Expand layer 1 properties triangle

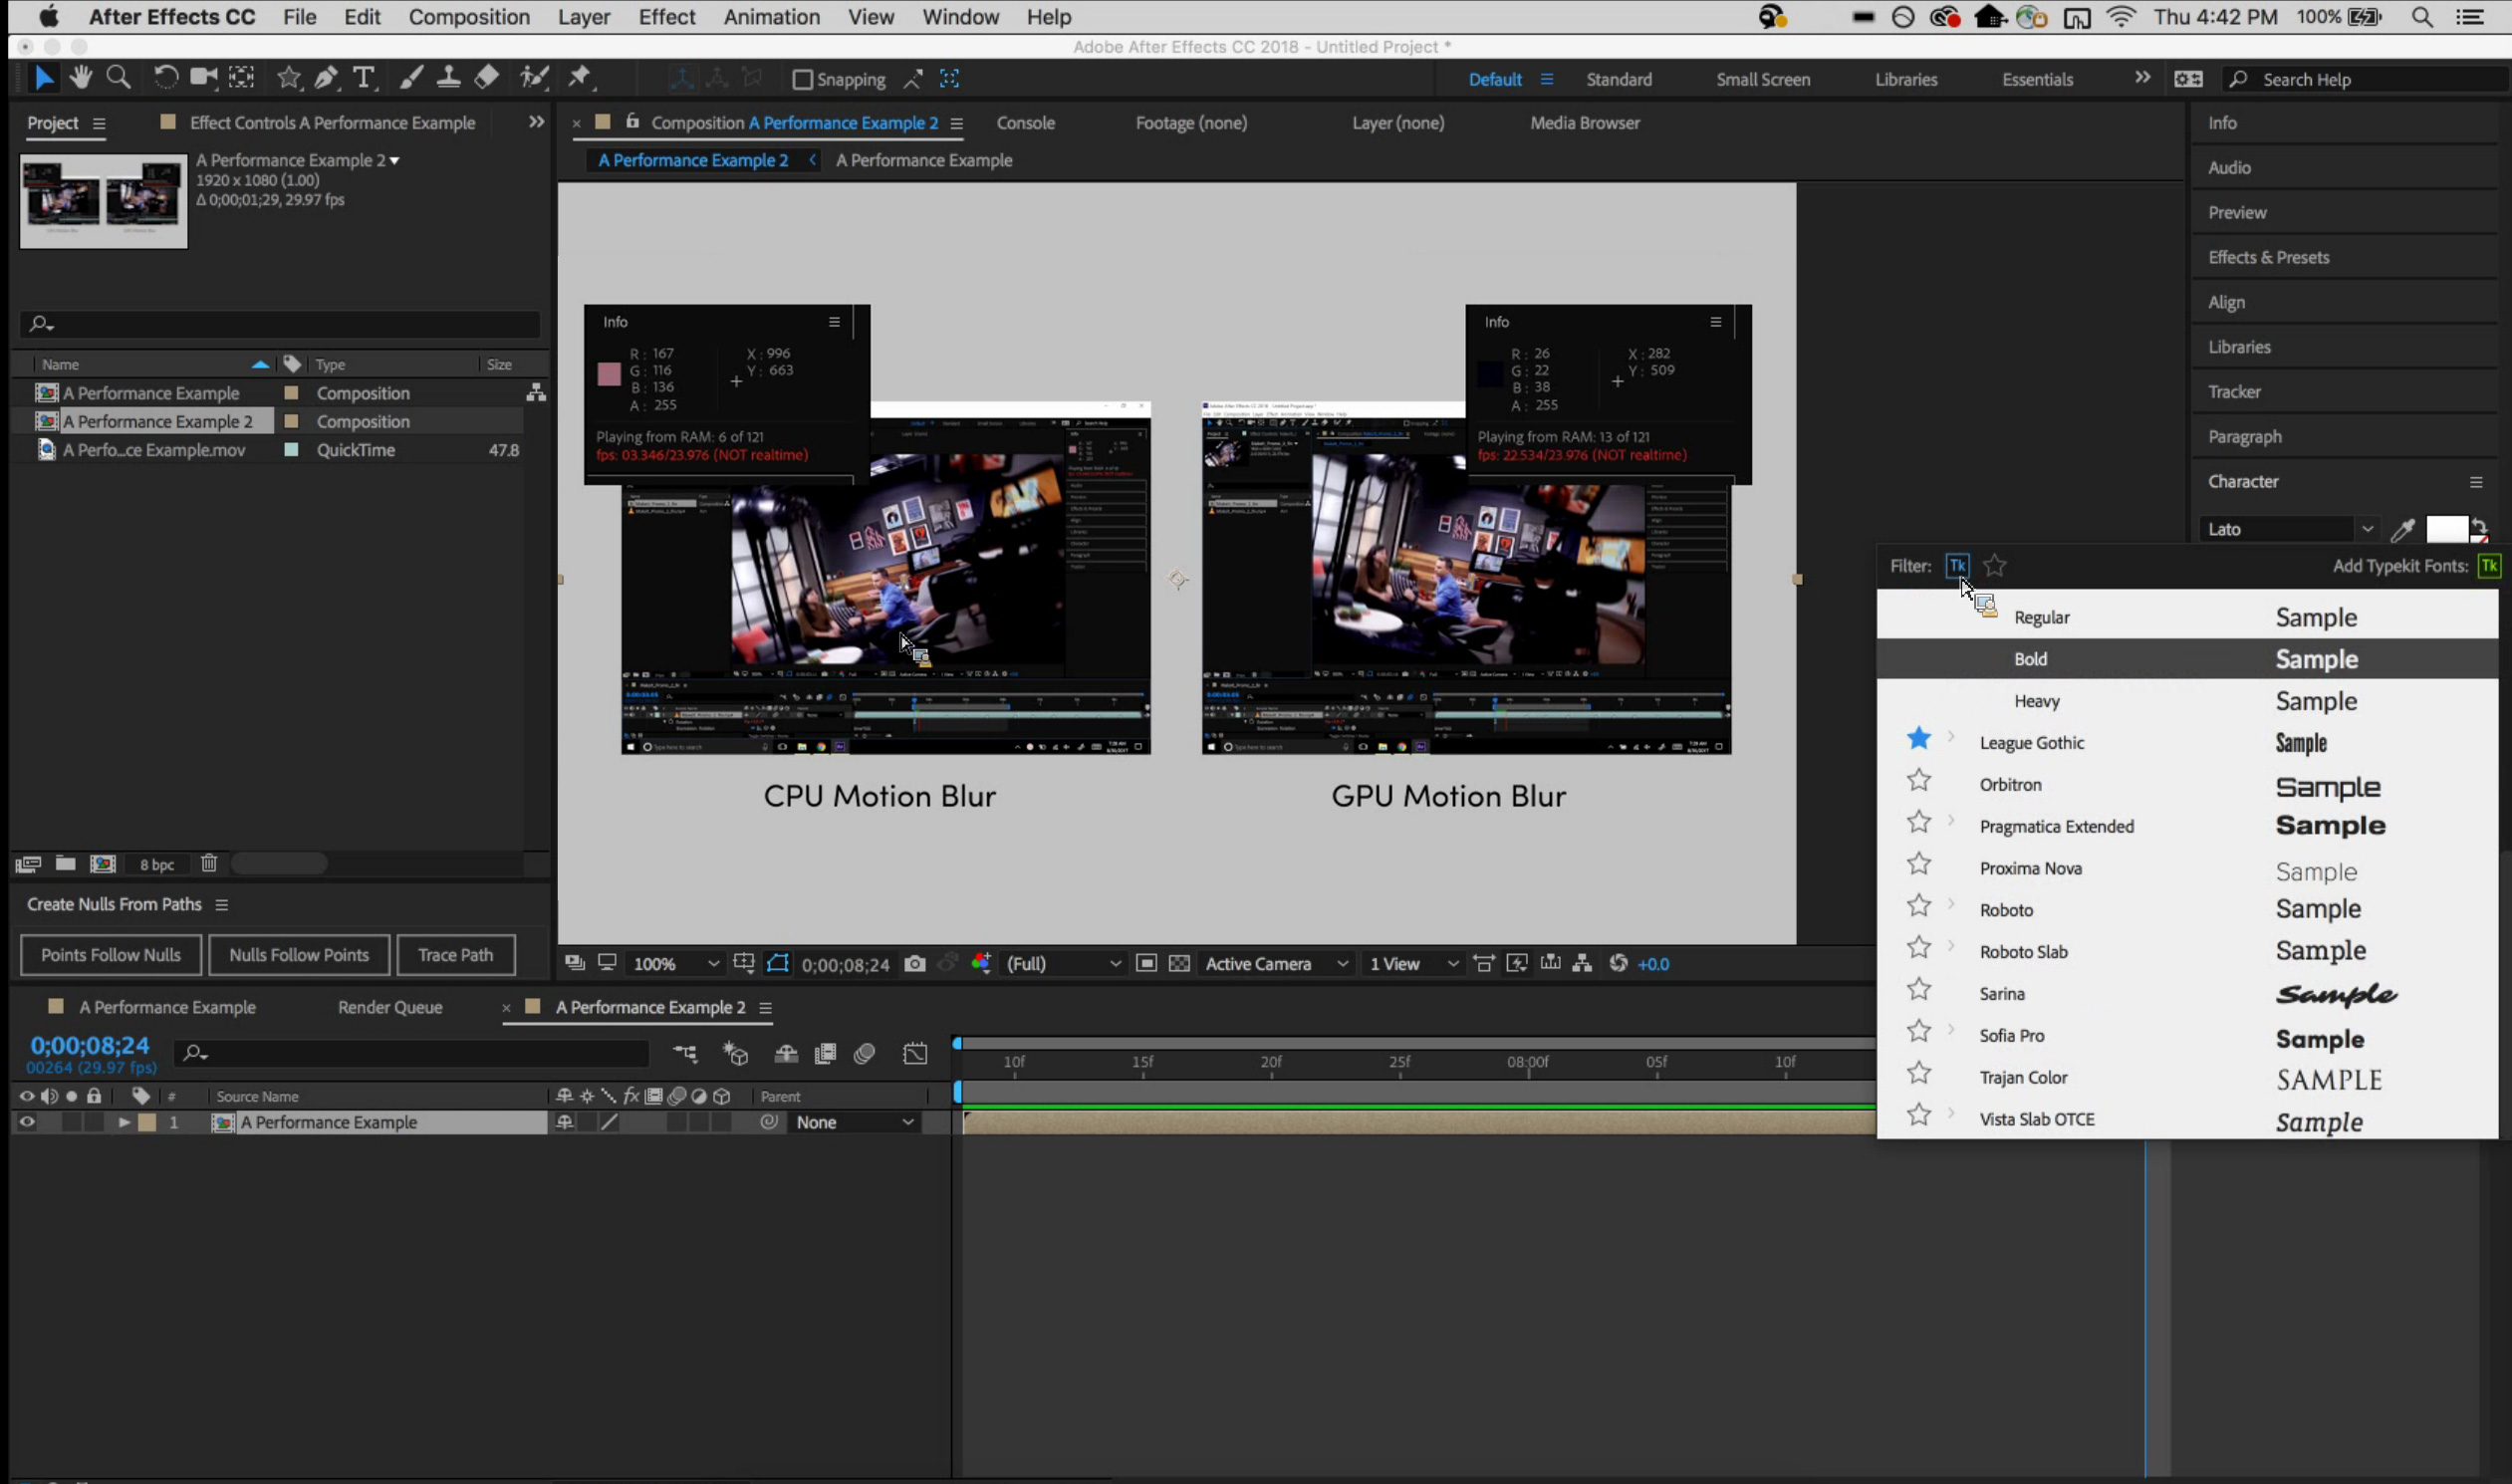(124, 1122)
